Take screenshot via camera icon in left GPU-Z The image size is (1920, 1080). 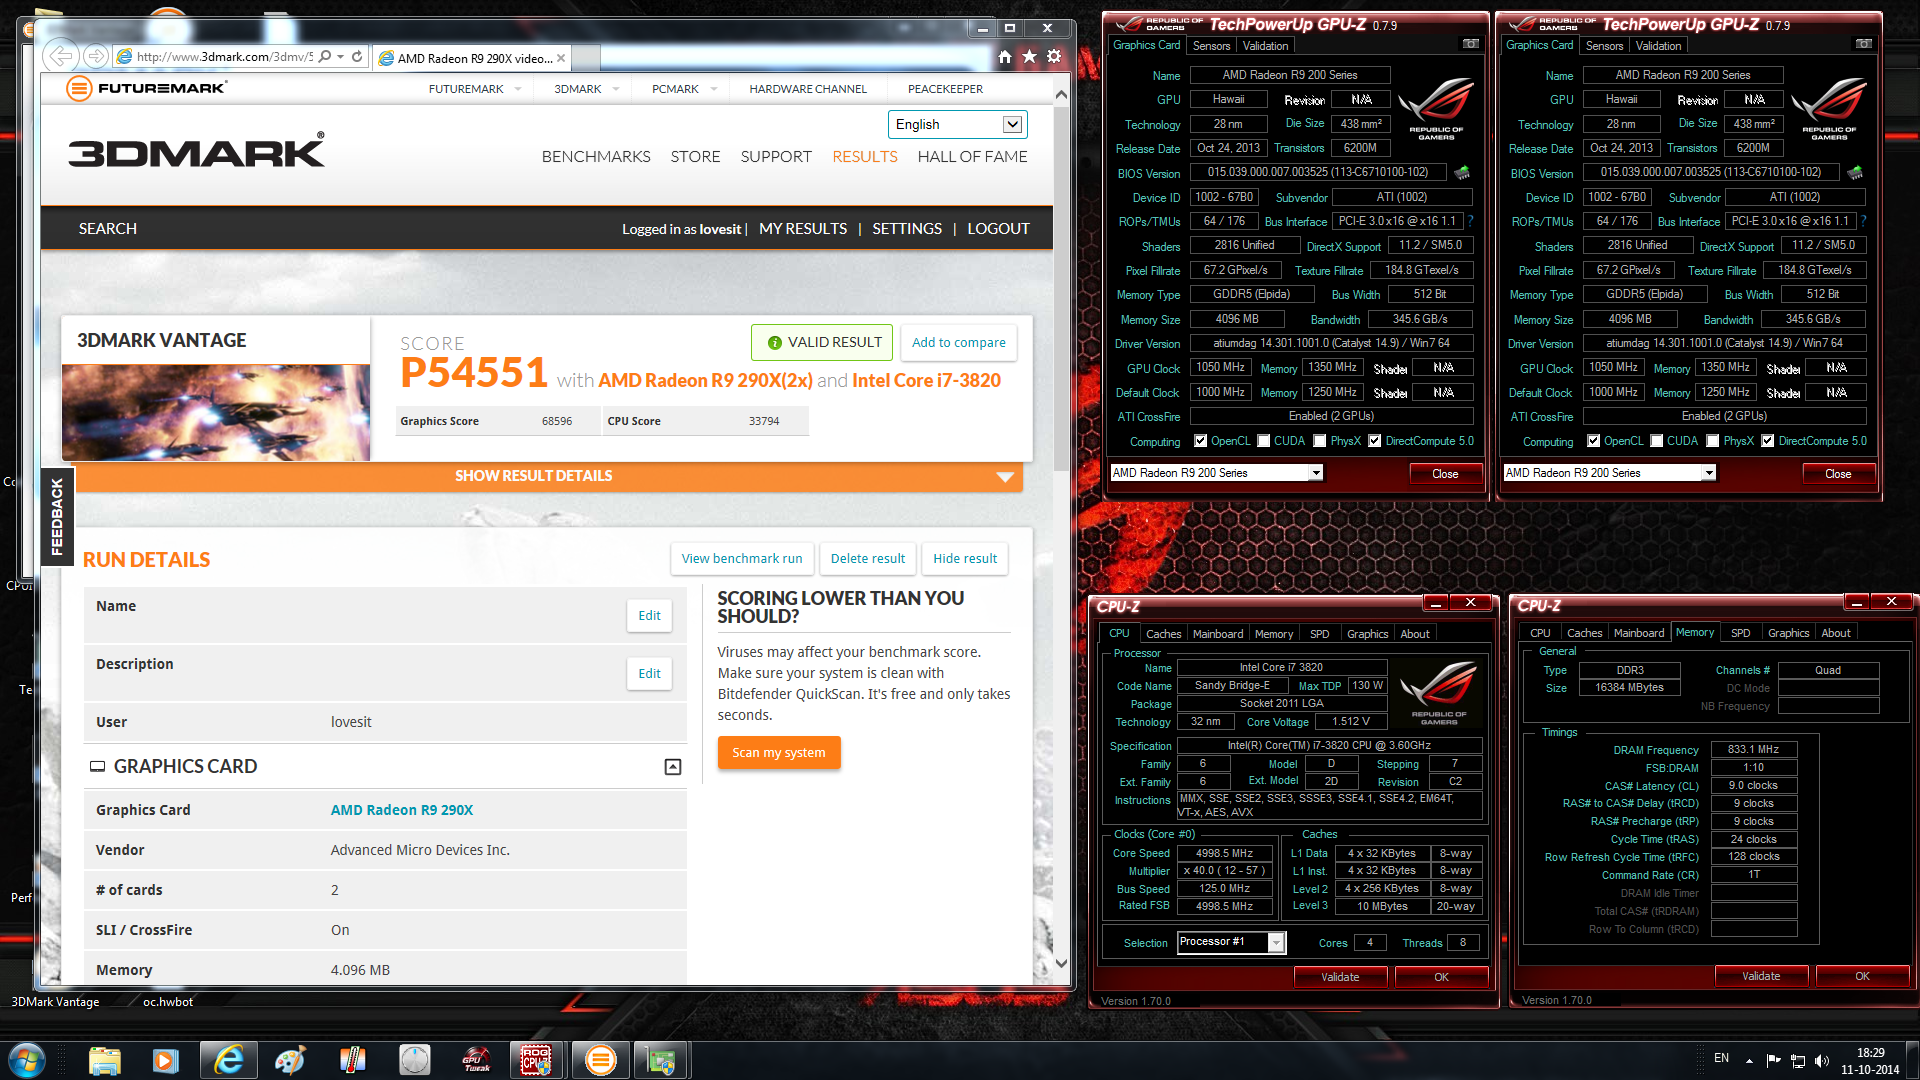point(1471,44)
